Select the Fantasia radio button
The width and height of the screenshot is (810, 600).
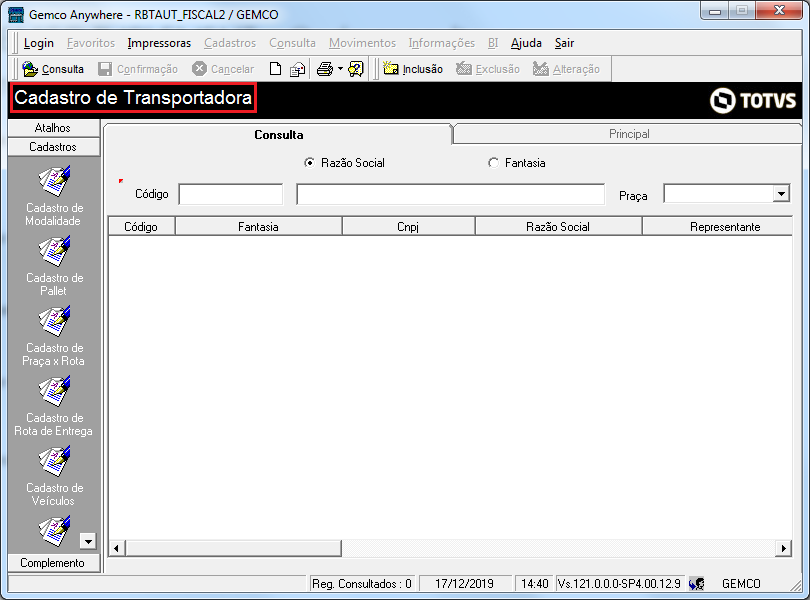pyautogui.click(x=493, y=163)
